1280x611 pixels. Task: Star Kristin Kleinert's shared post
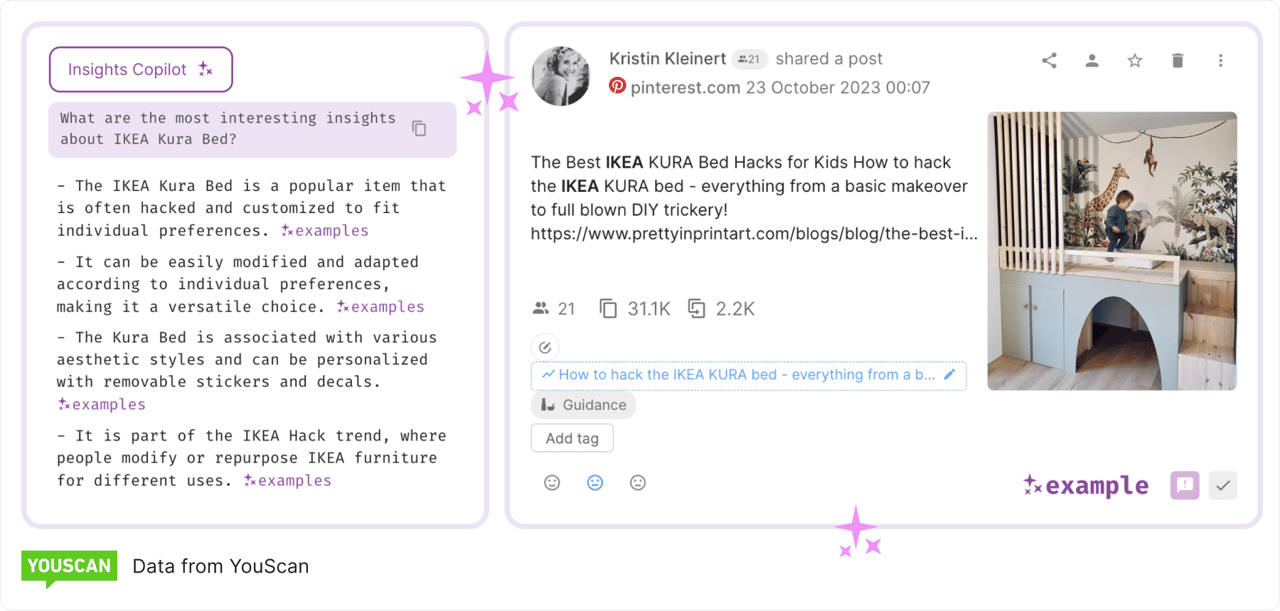pyautogui.click(x=1134, y=60)
